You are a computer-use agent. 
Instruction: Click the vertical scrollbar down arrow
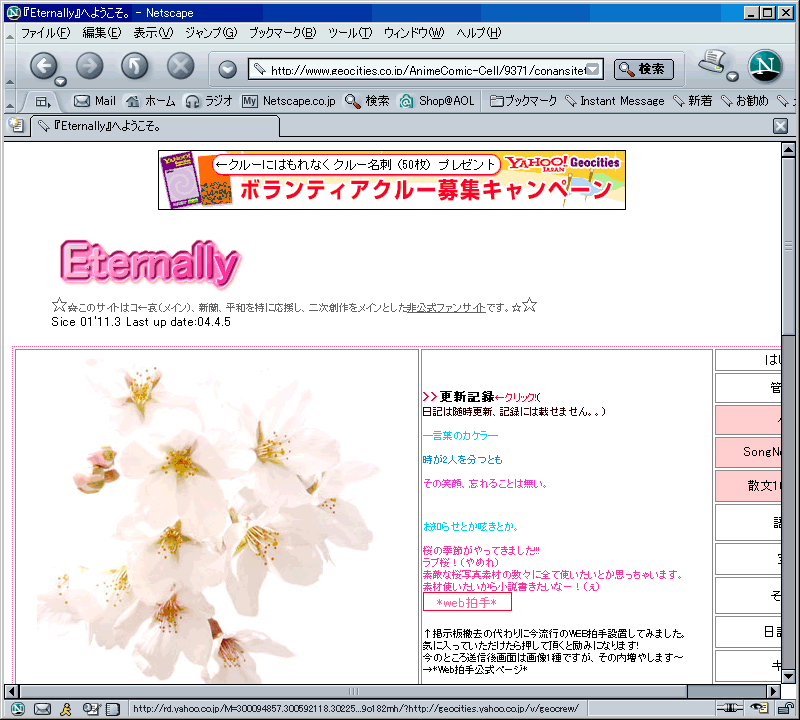(788, 677)
